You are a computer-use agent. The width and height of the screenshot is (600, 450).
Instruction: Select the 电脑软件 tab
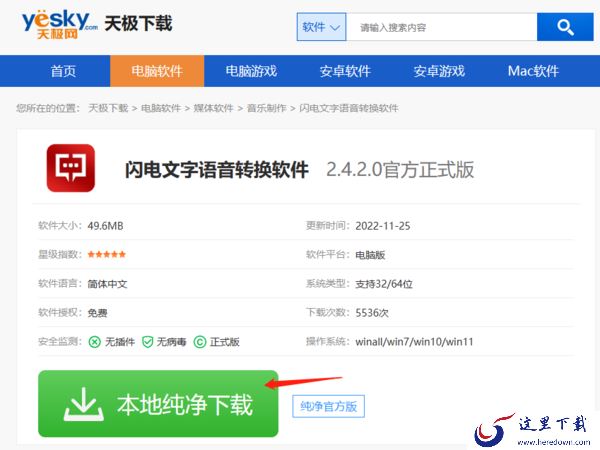(157, 71)
